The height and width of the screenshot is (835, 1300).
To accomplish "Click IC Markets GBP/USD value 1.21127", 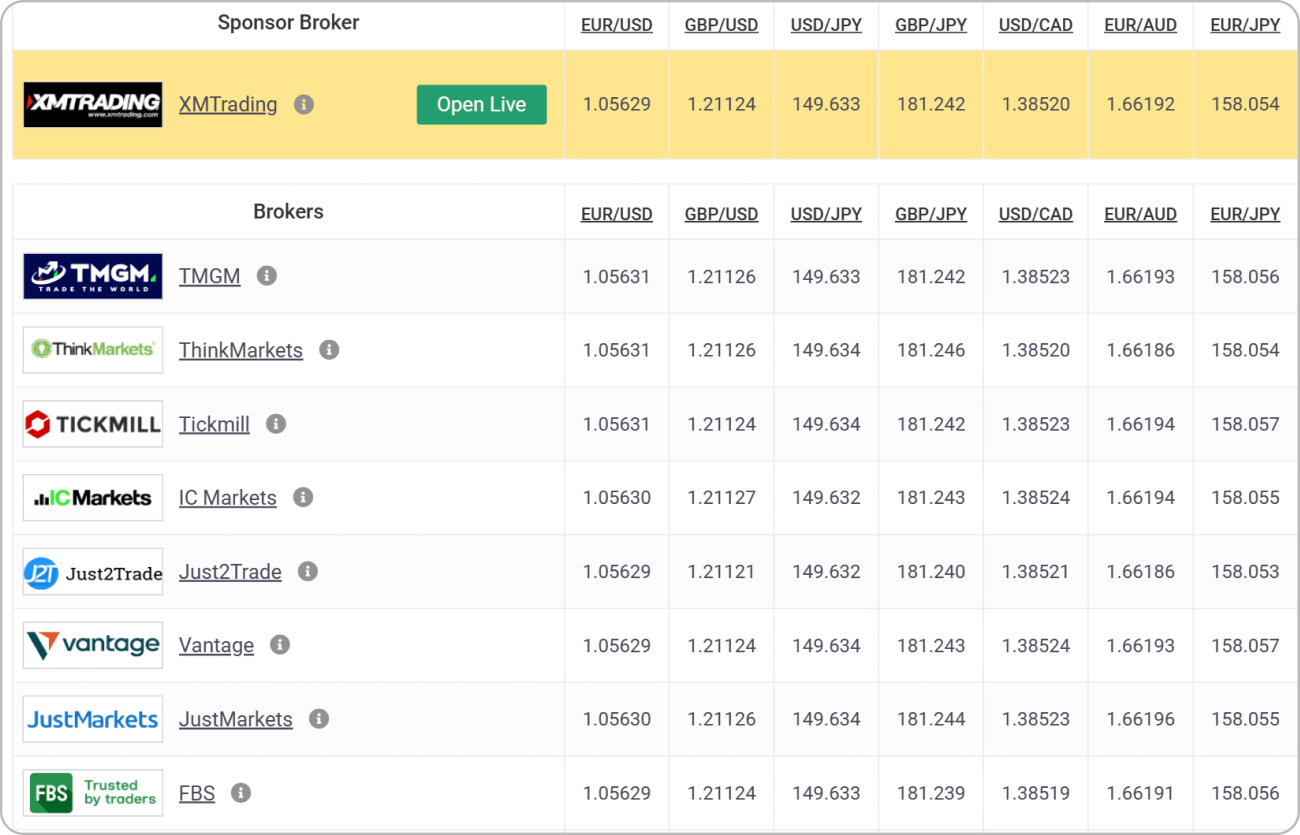I will click(721, 497).
